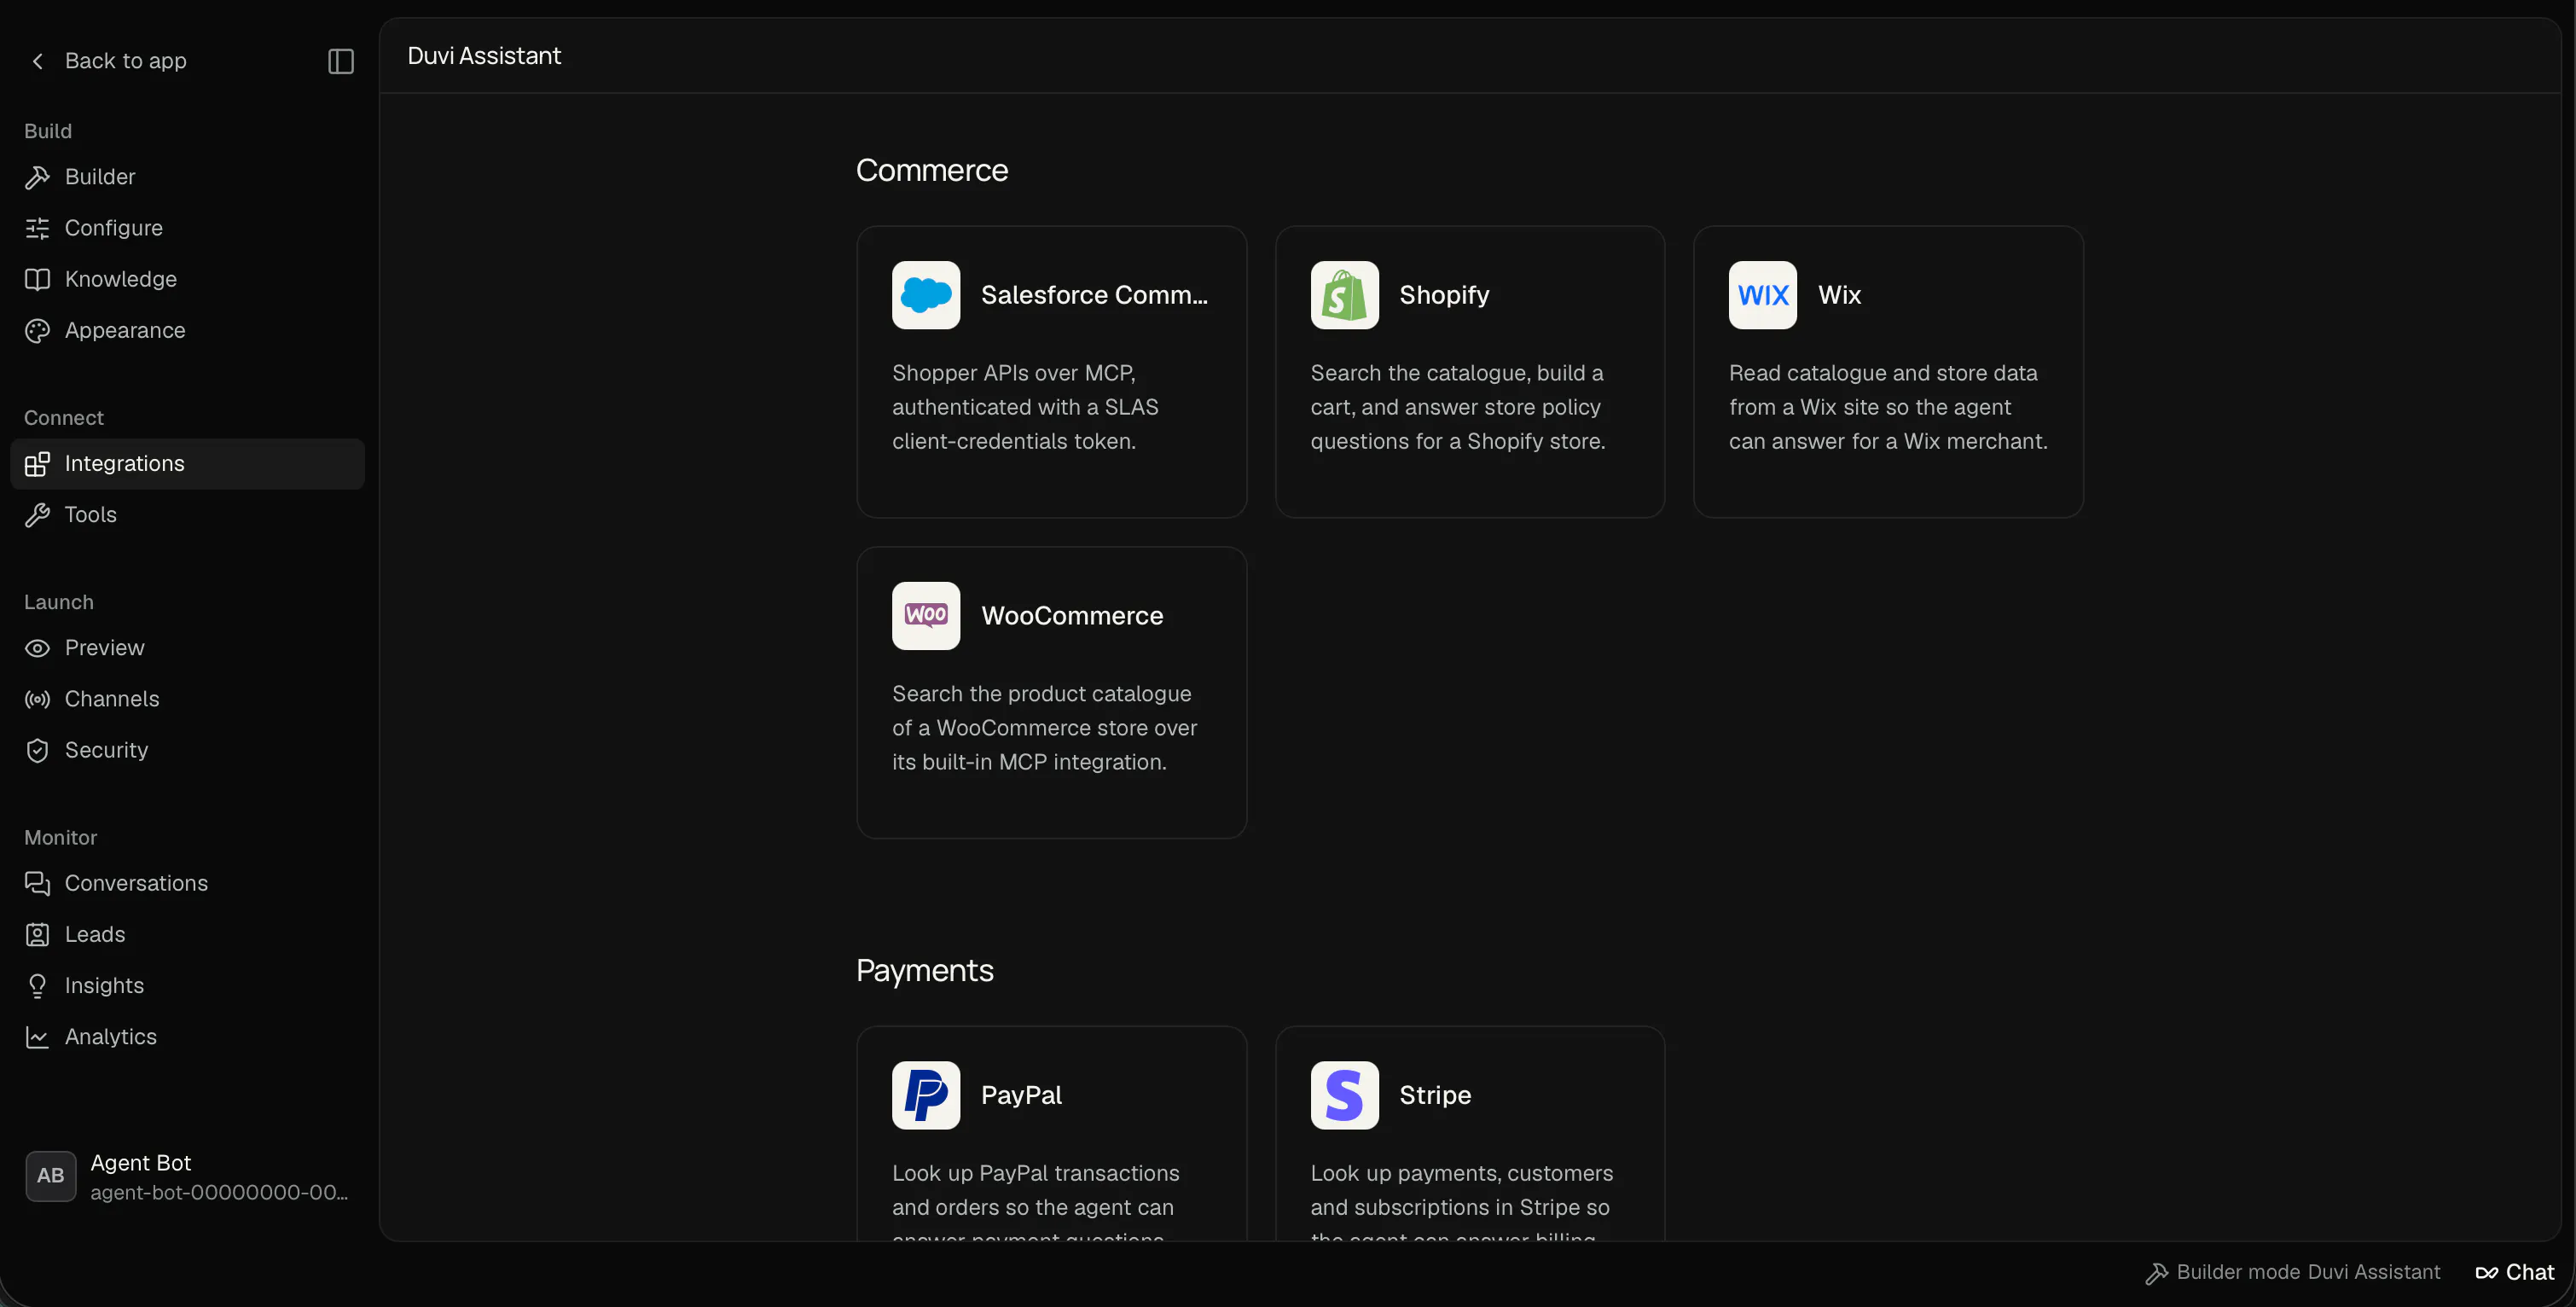Click the Analytics chart icon
2576x1307 pixels.
(x=37, y=1037)
